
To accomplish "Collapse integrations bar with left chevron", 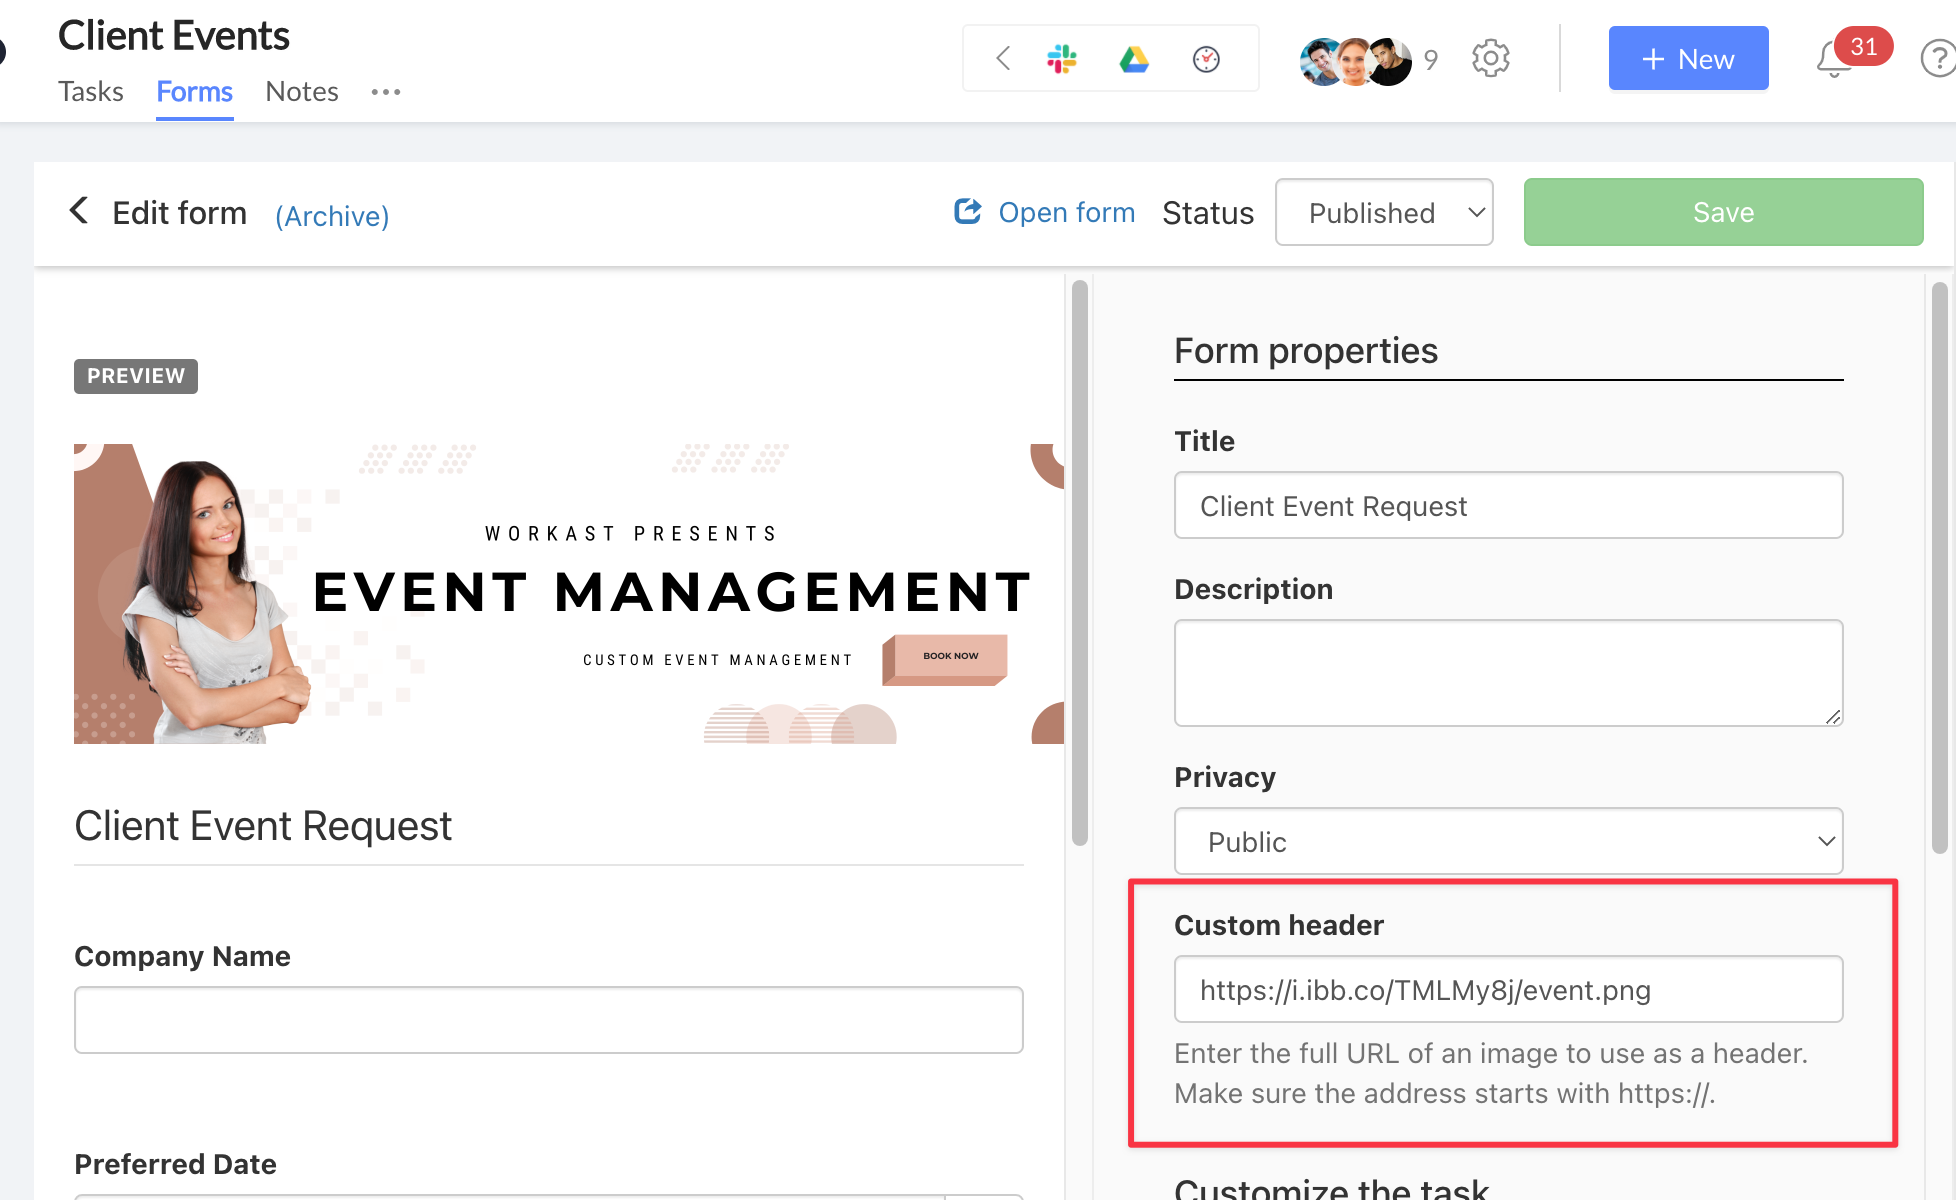I will pyautogui.click(x=1004, y=59).
